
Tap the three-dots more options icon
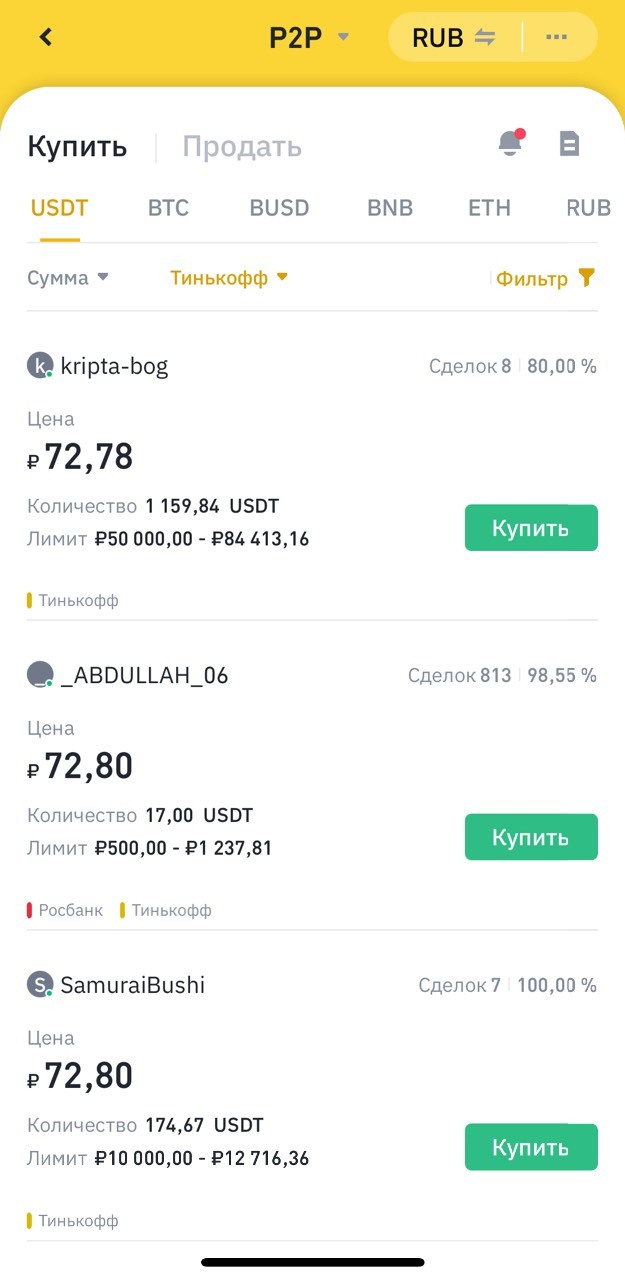tap(557, 38)
